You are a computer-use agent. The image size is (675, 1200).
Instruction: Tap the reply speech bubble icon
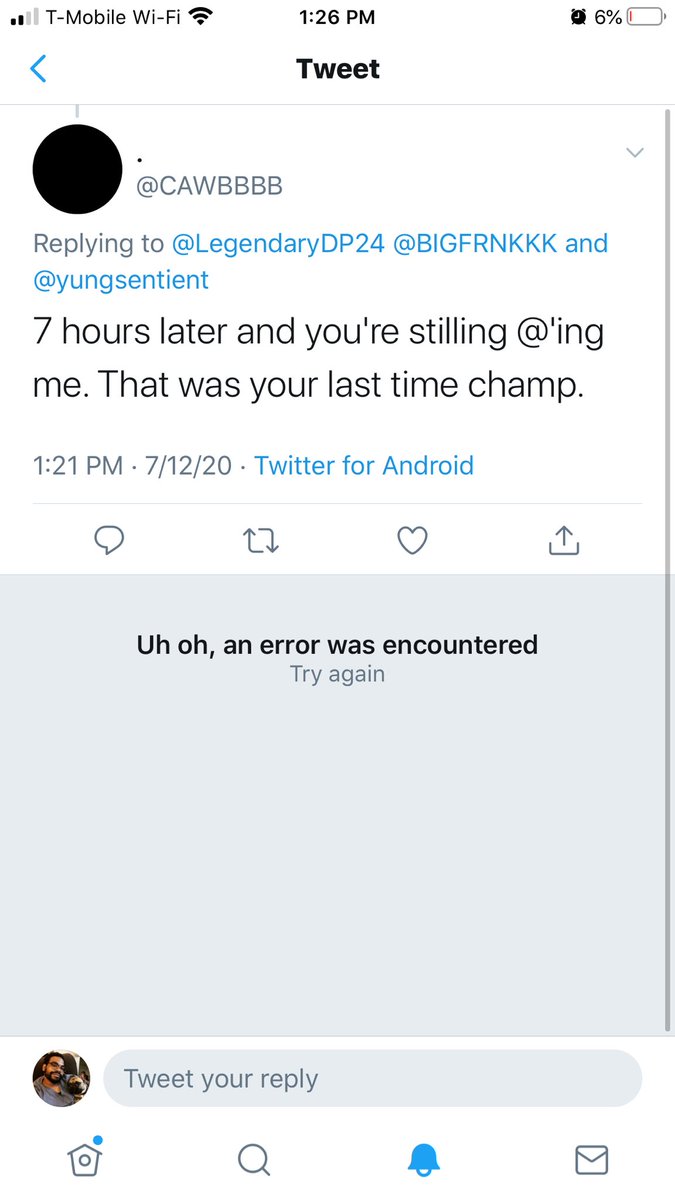[x=108, y=541]
